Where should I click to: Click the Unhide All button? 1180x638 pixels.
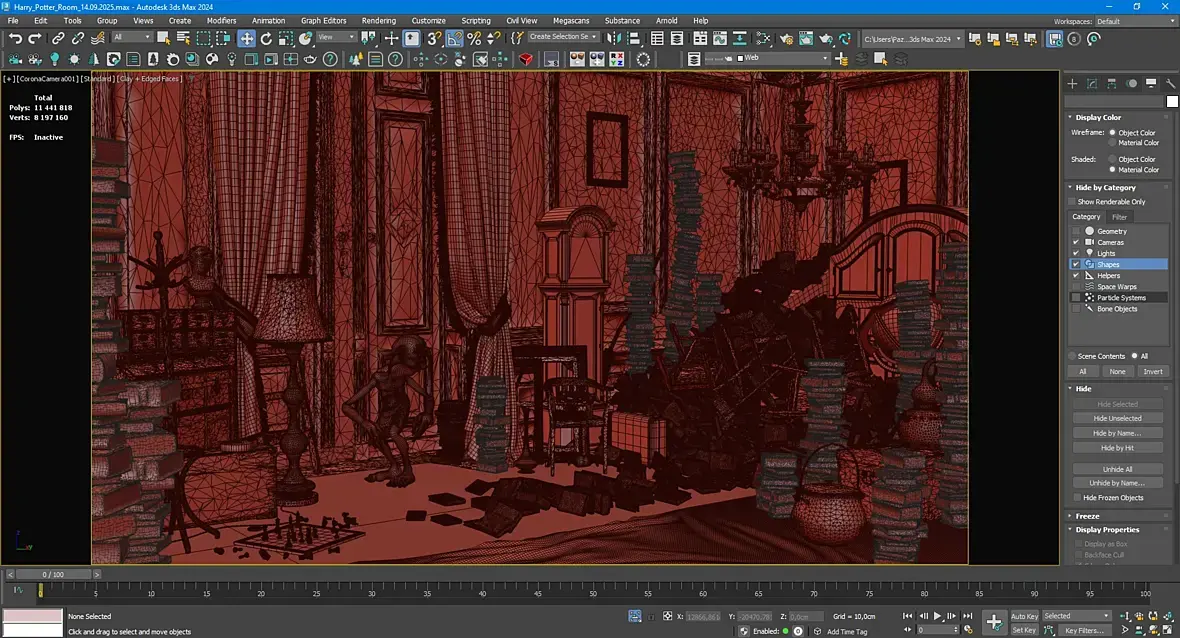point(1117,469)
